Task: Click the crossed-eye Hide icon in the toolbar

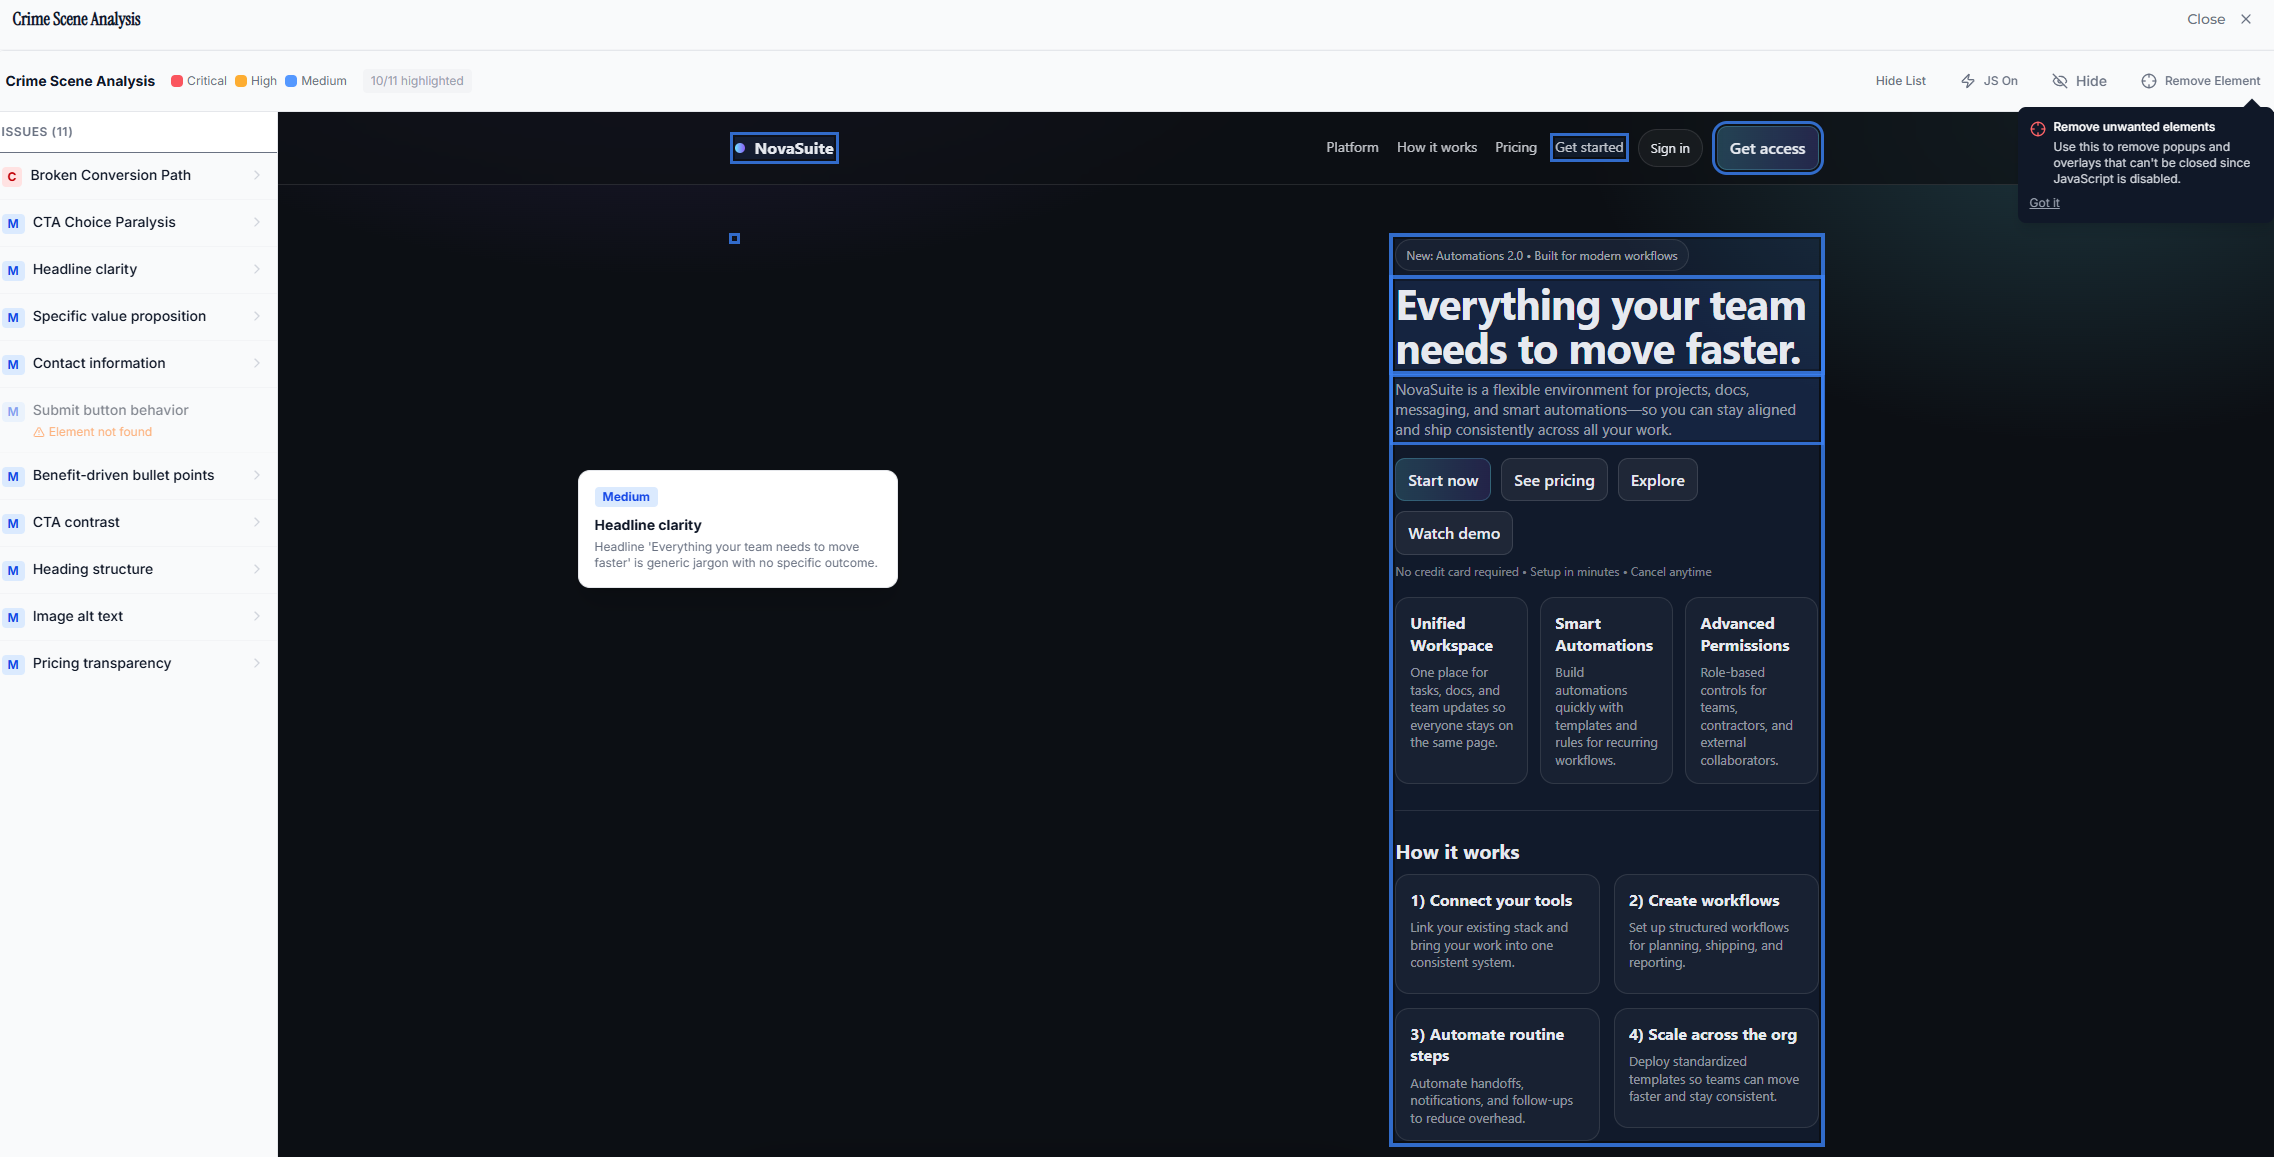Action: click(x=2058, y=81)
